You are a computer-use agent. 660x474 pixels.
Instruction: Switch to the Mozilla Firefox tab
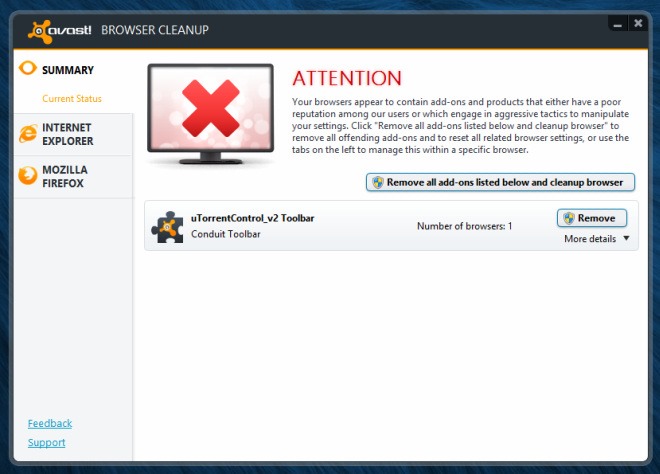coord(74,176)
